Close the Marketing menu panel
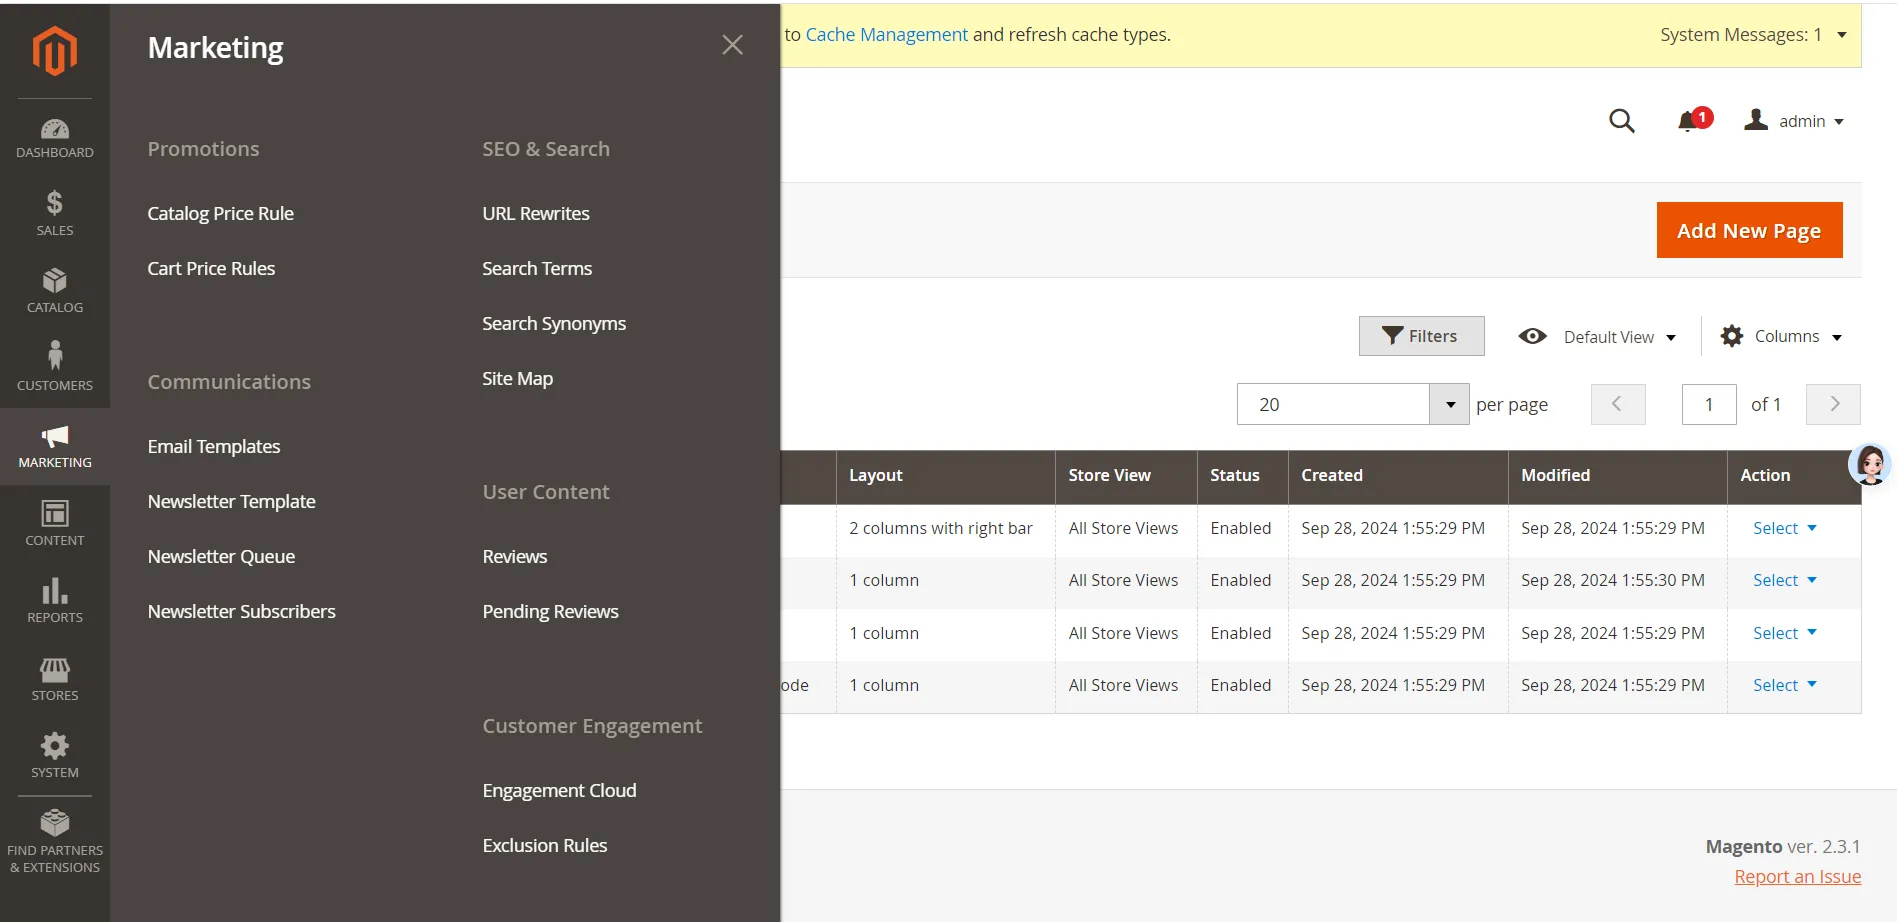 click(x=732, y=45)
